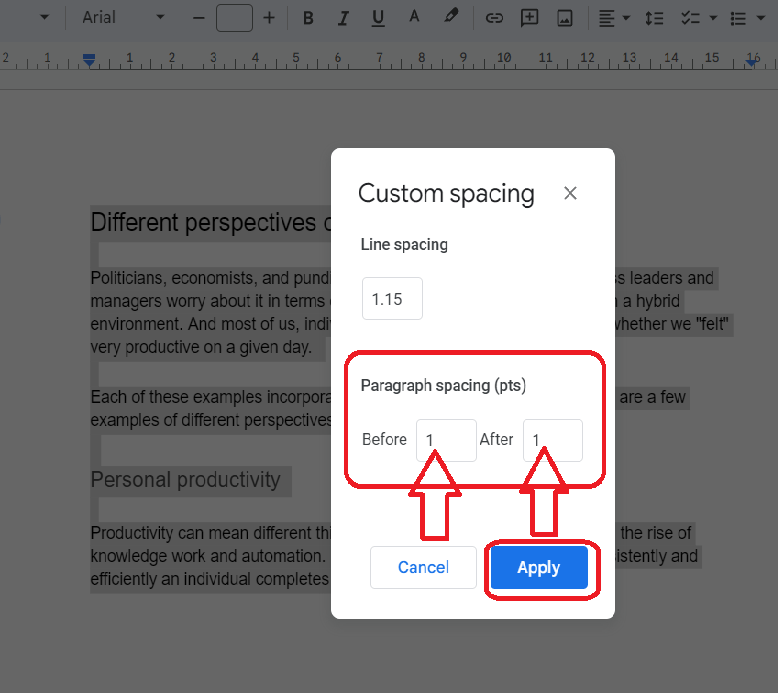
Task: Click the Before paragraph spacing field
Action: 446,440
